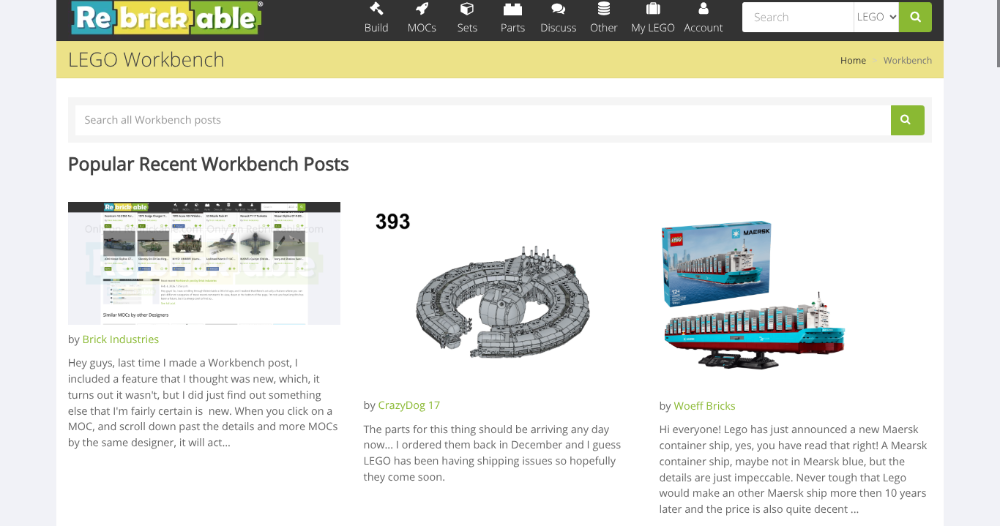
Task: Select the Workbench breadcrumb
Action: click(907, 60)
